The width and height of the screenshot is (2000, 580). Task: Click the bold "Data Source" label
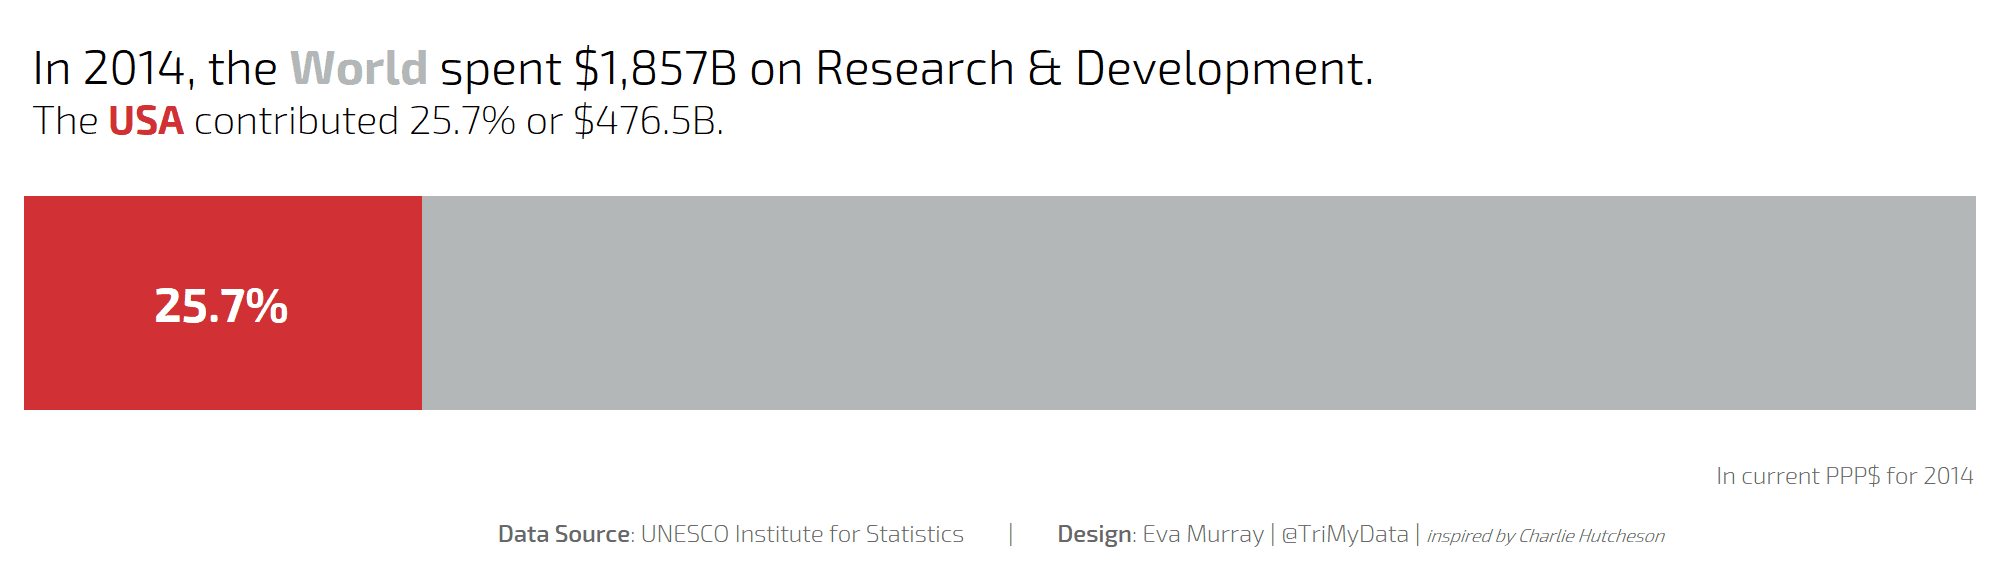[564, 534]
